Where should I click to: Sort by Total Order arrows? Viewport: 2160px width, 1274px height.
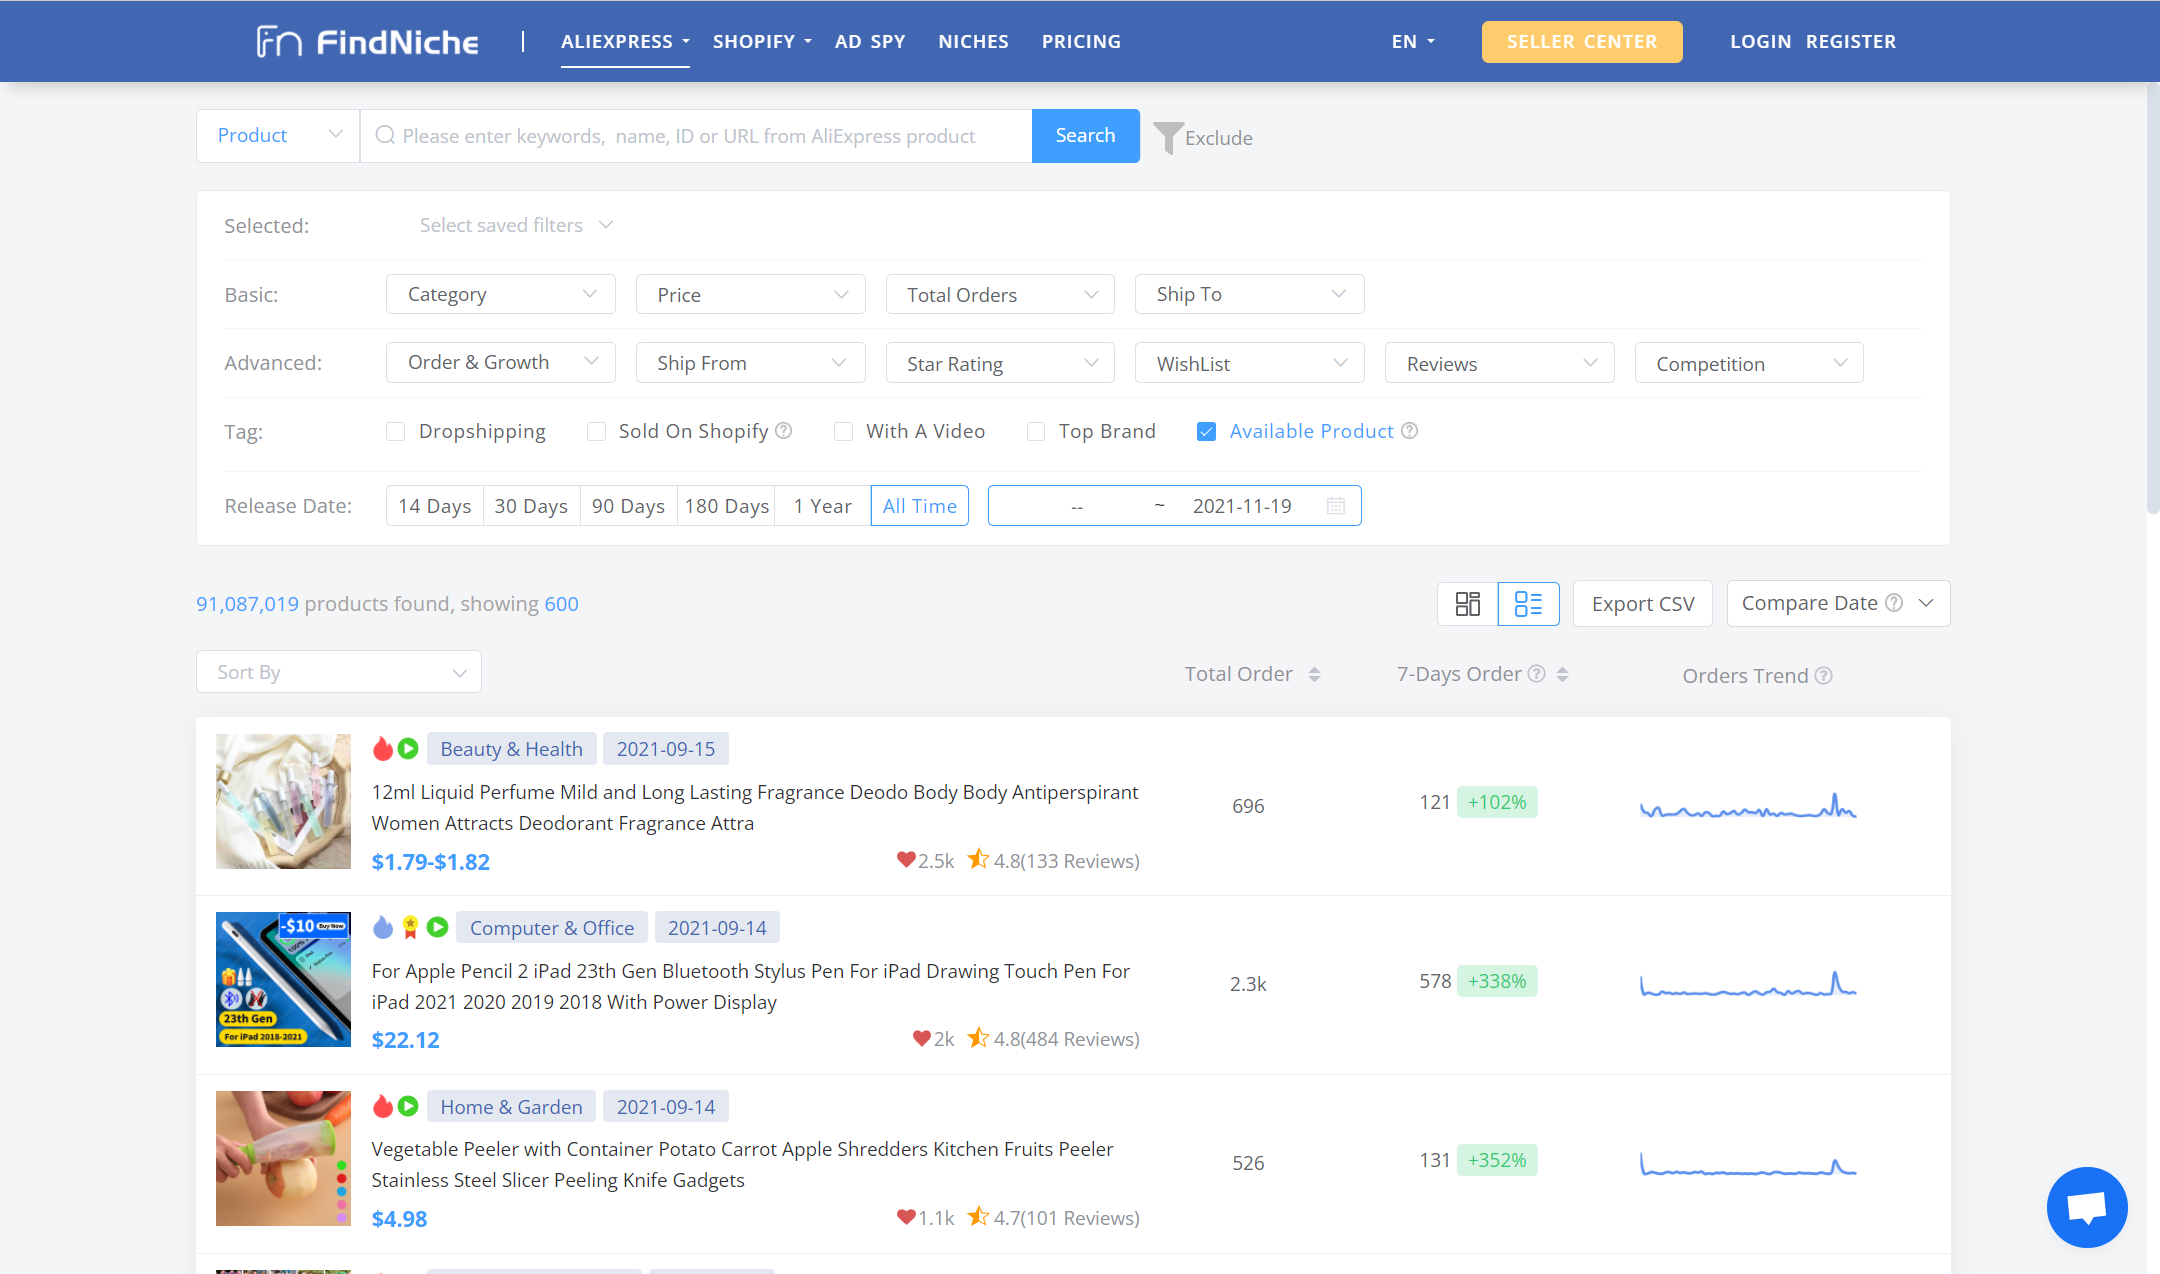pos(1314,675)
